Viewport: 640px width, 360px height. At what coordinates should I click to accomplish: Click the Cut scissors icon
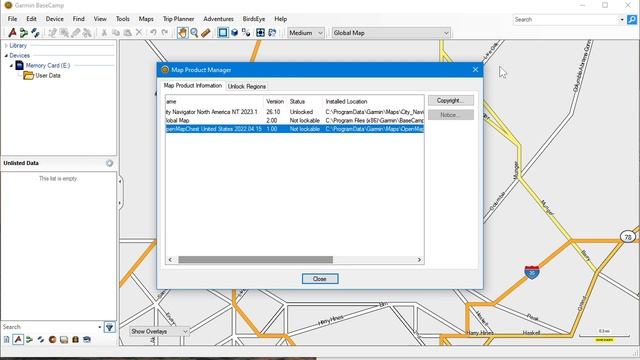point(104,33)
